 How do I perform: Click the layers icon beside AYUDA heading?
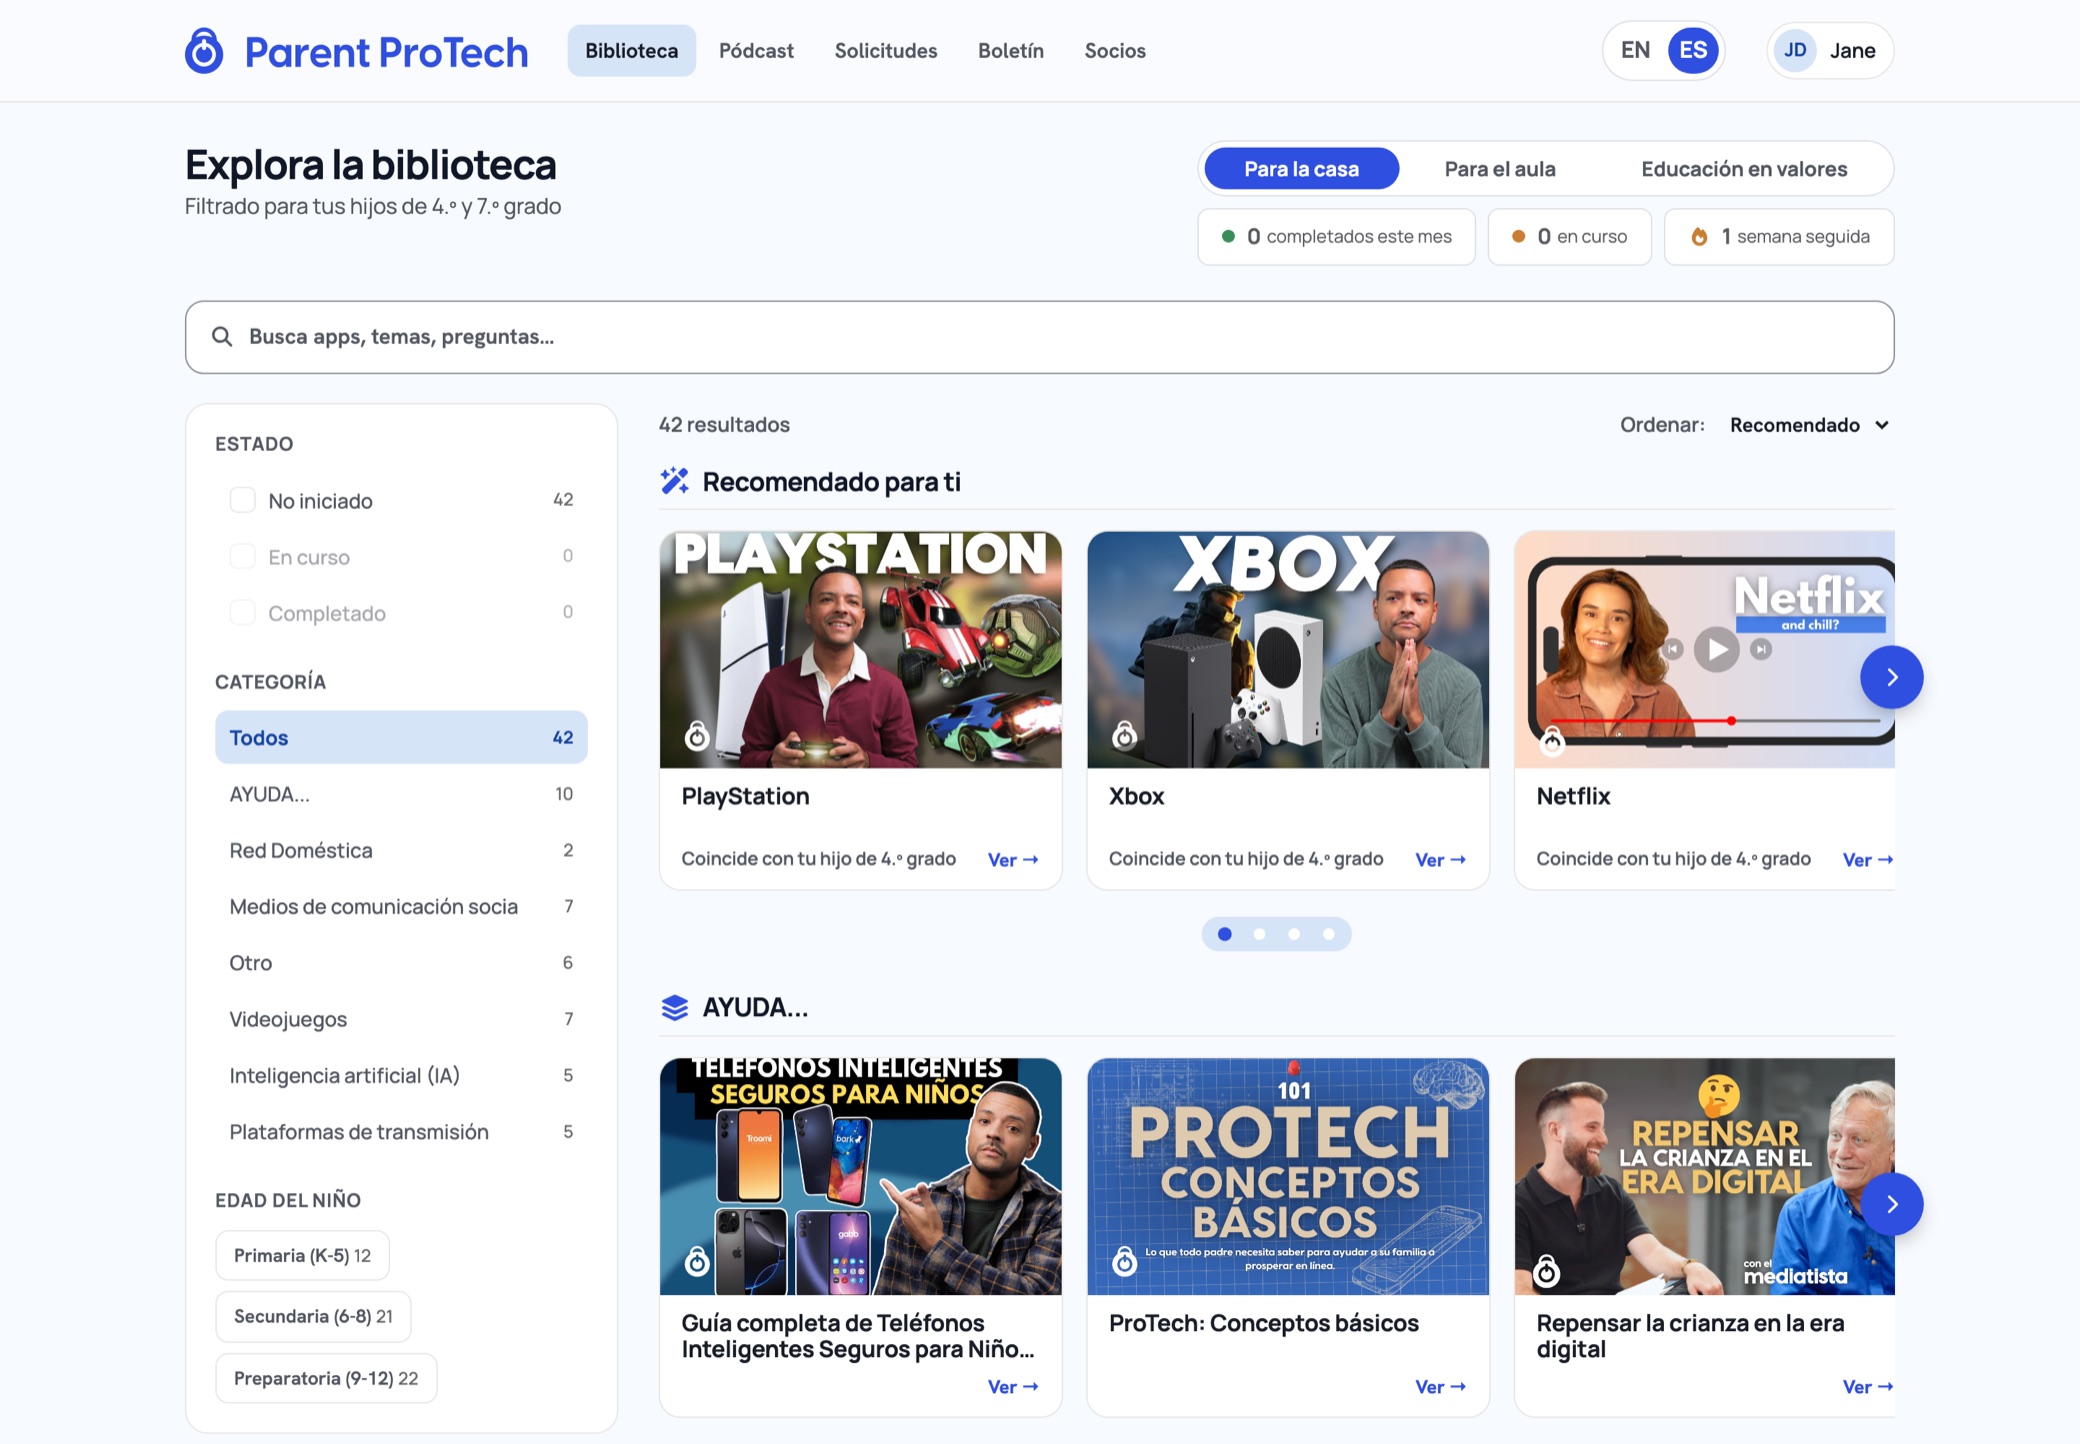click(675, 1007)
